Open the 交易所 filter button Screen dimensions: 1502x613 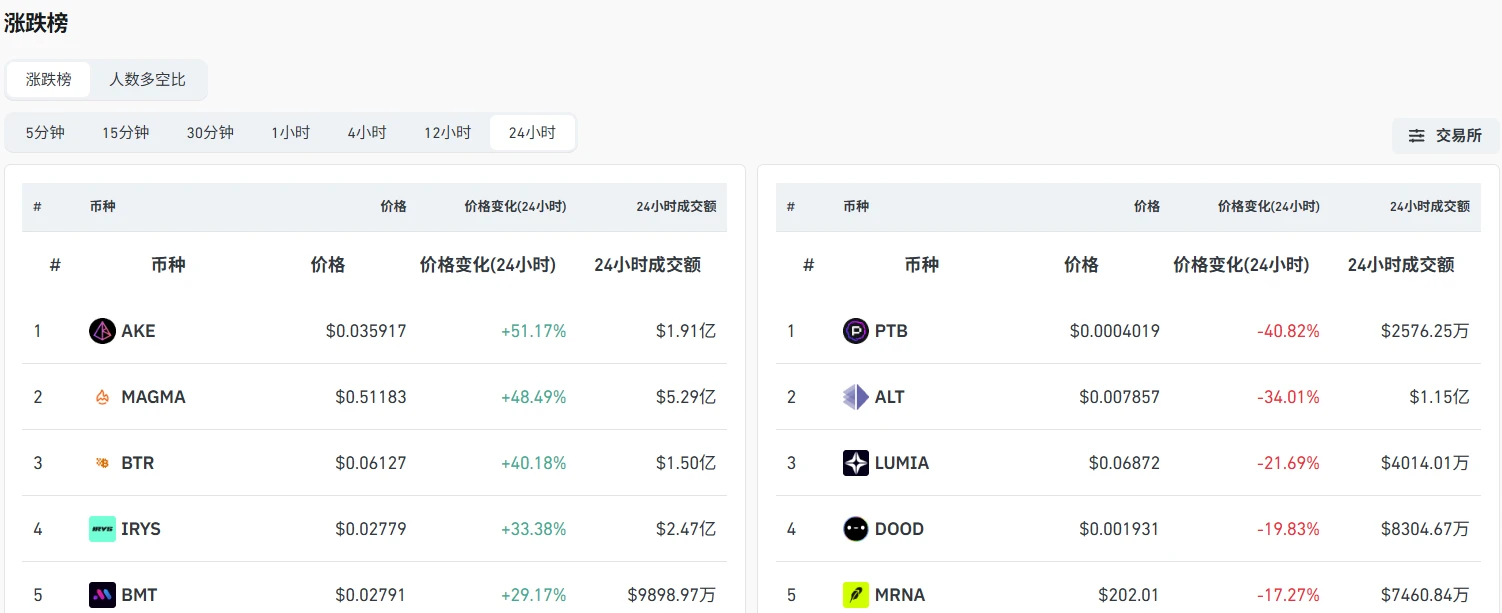point(1445,136)
